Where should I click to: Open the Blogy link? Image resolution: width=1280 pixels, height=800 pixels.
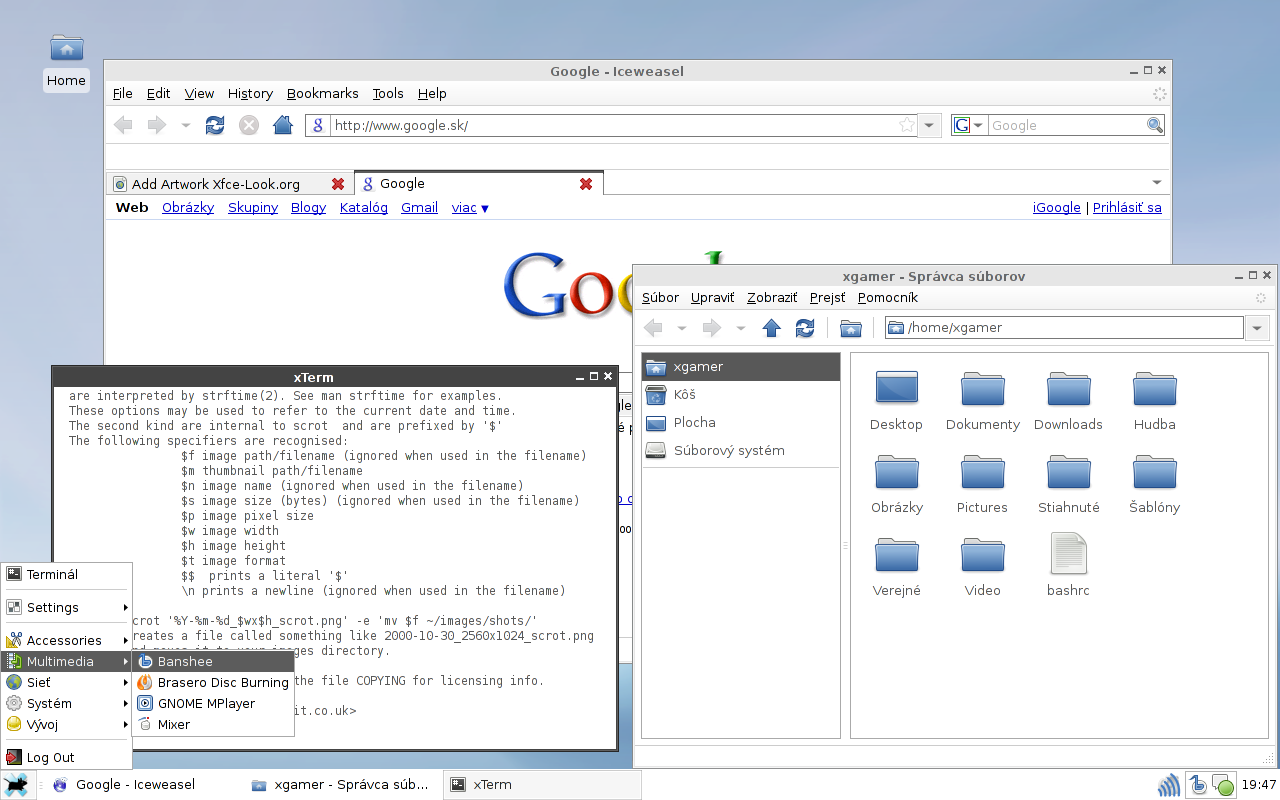pyautogui.click(x=308, y=208)
